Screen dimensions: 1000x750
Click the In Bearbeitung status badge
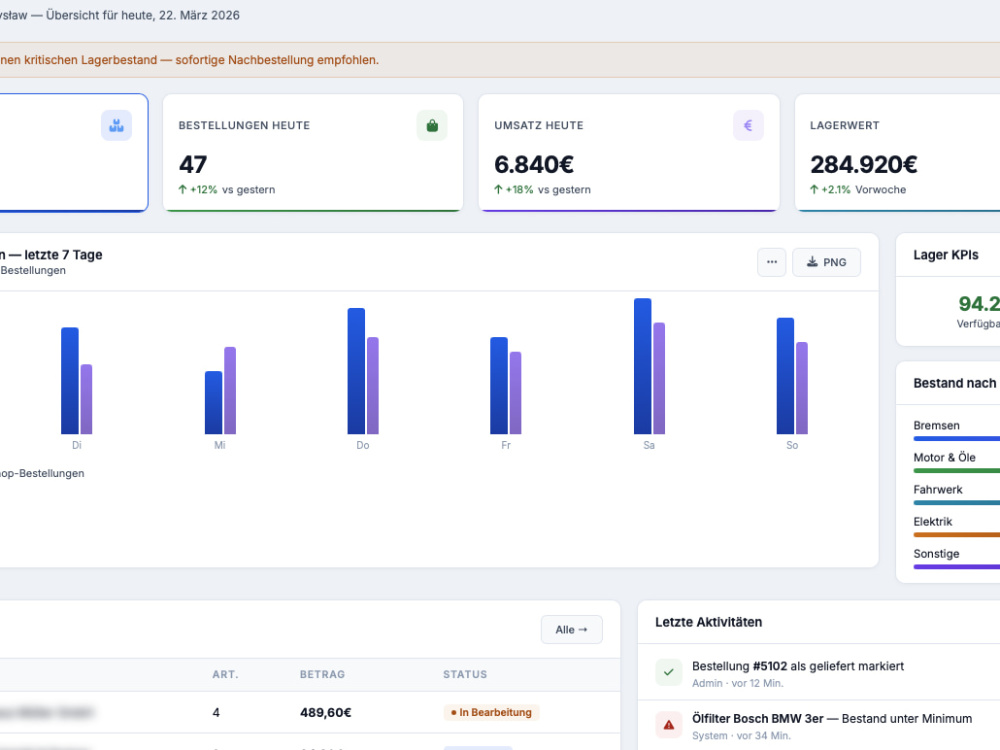click(x=492, y=712)
